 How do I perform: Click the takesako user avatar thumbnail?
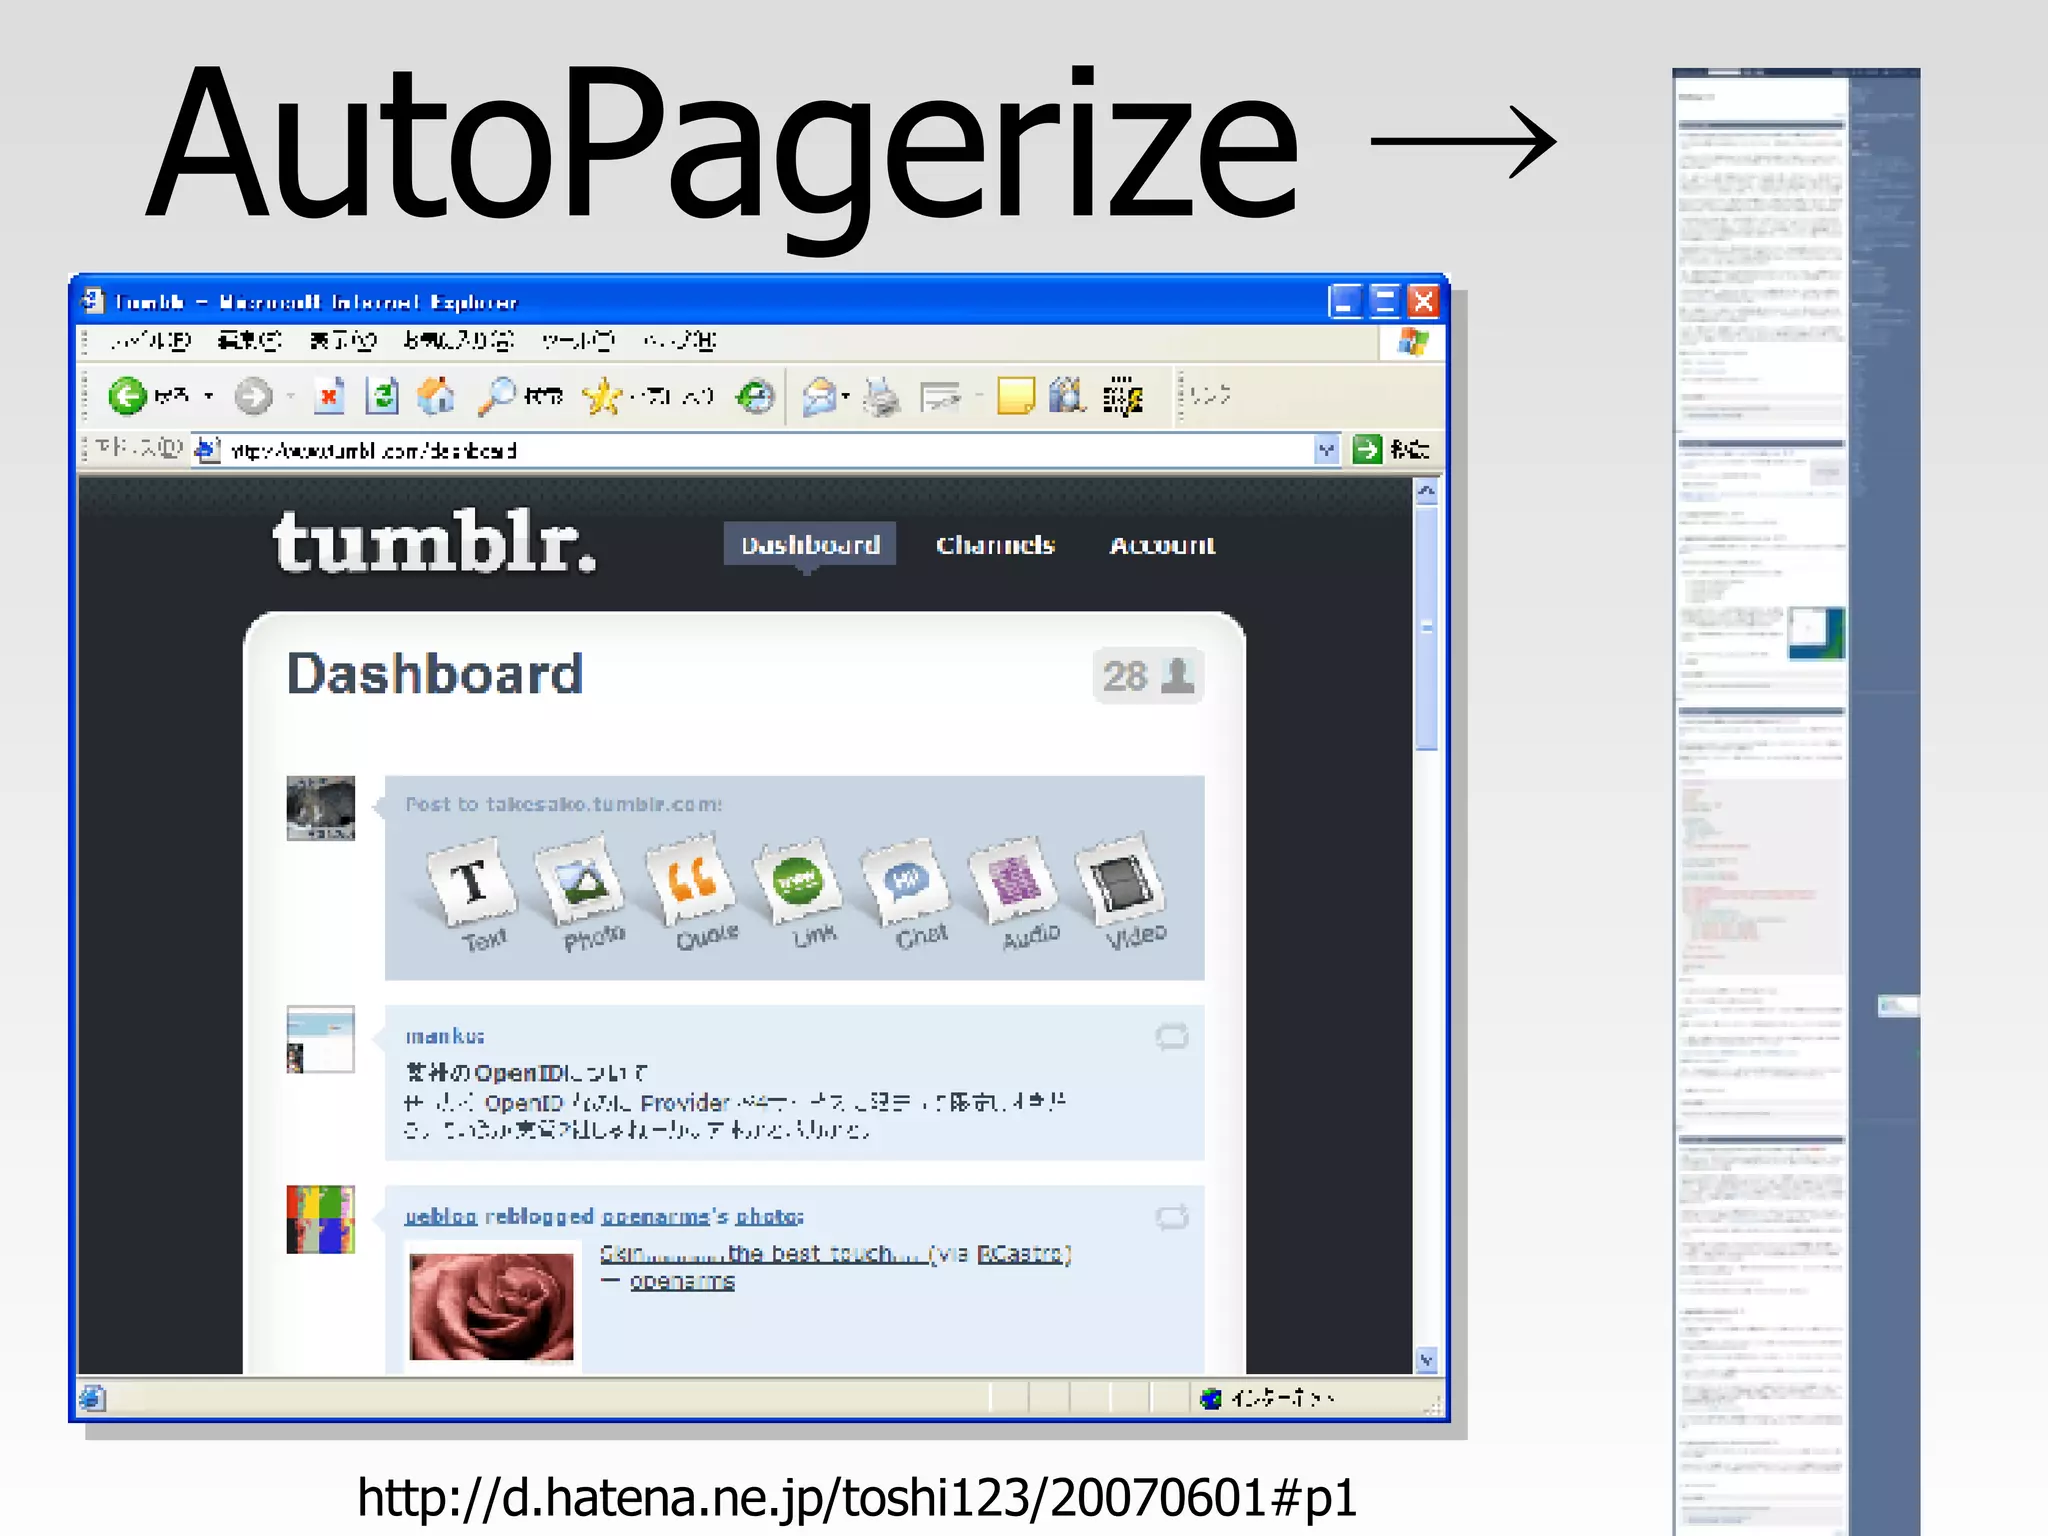click(x=320, y=808)
